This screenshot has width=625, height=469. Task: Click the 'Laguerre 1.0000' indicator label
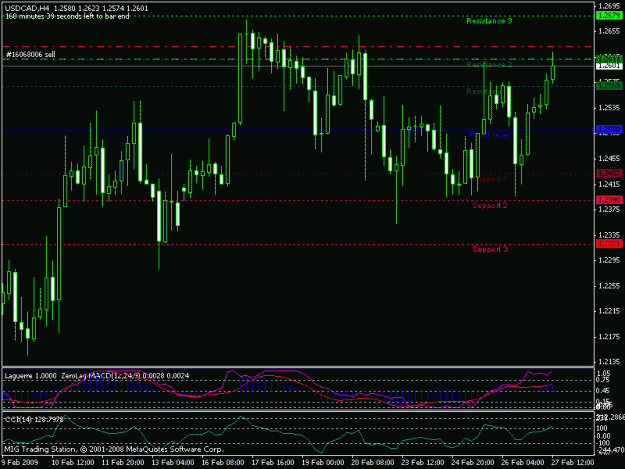click(30, 376)
